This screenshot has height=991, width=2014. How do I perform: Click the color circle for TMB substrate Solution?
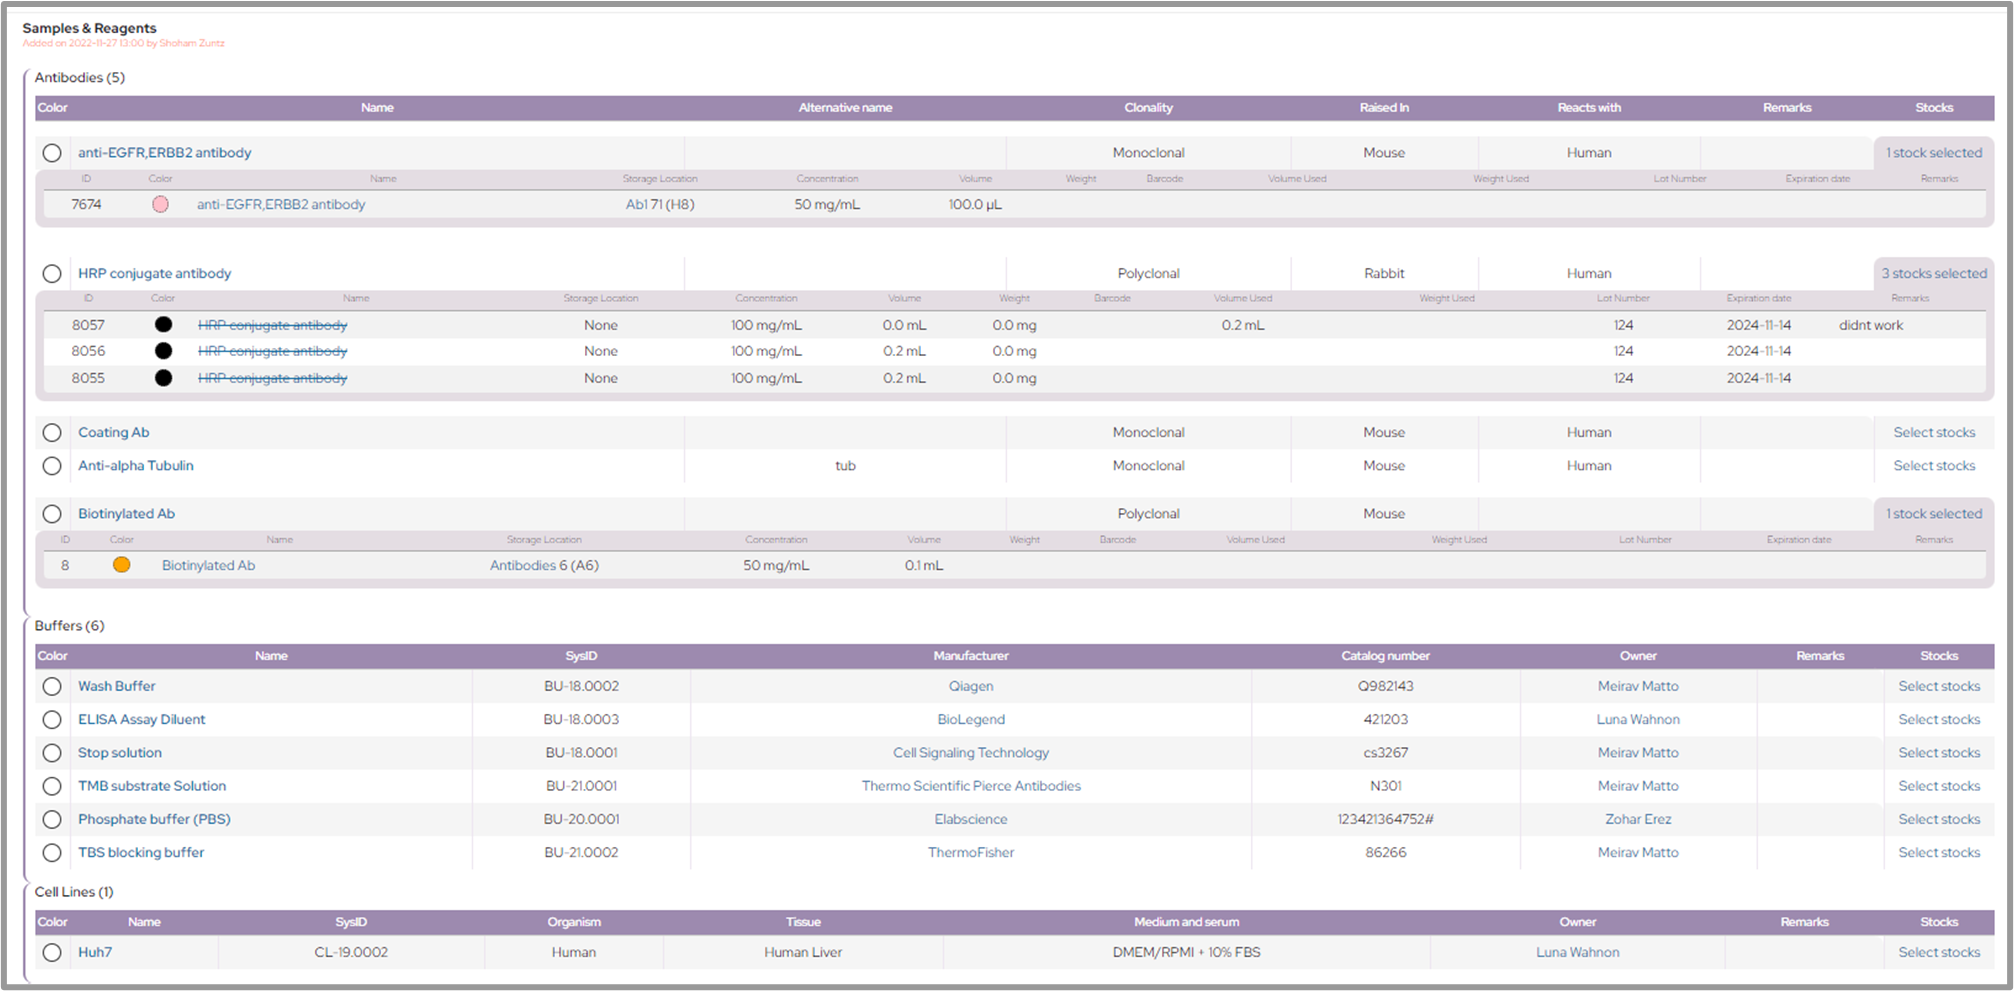(52, 787)
